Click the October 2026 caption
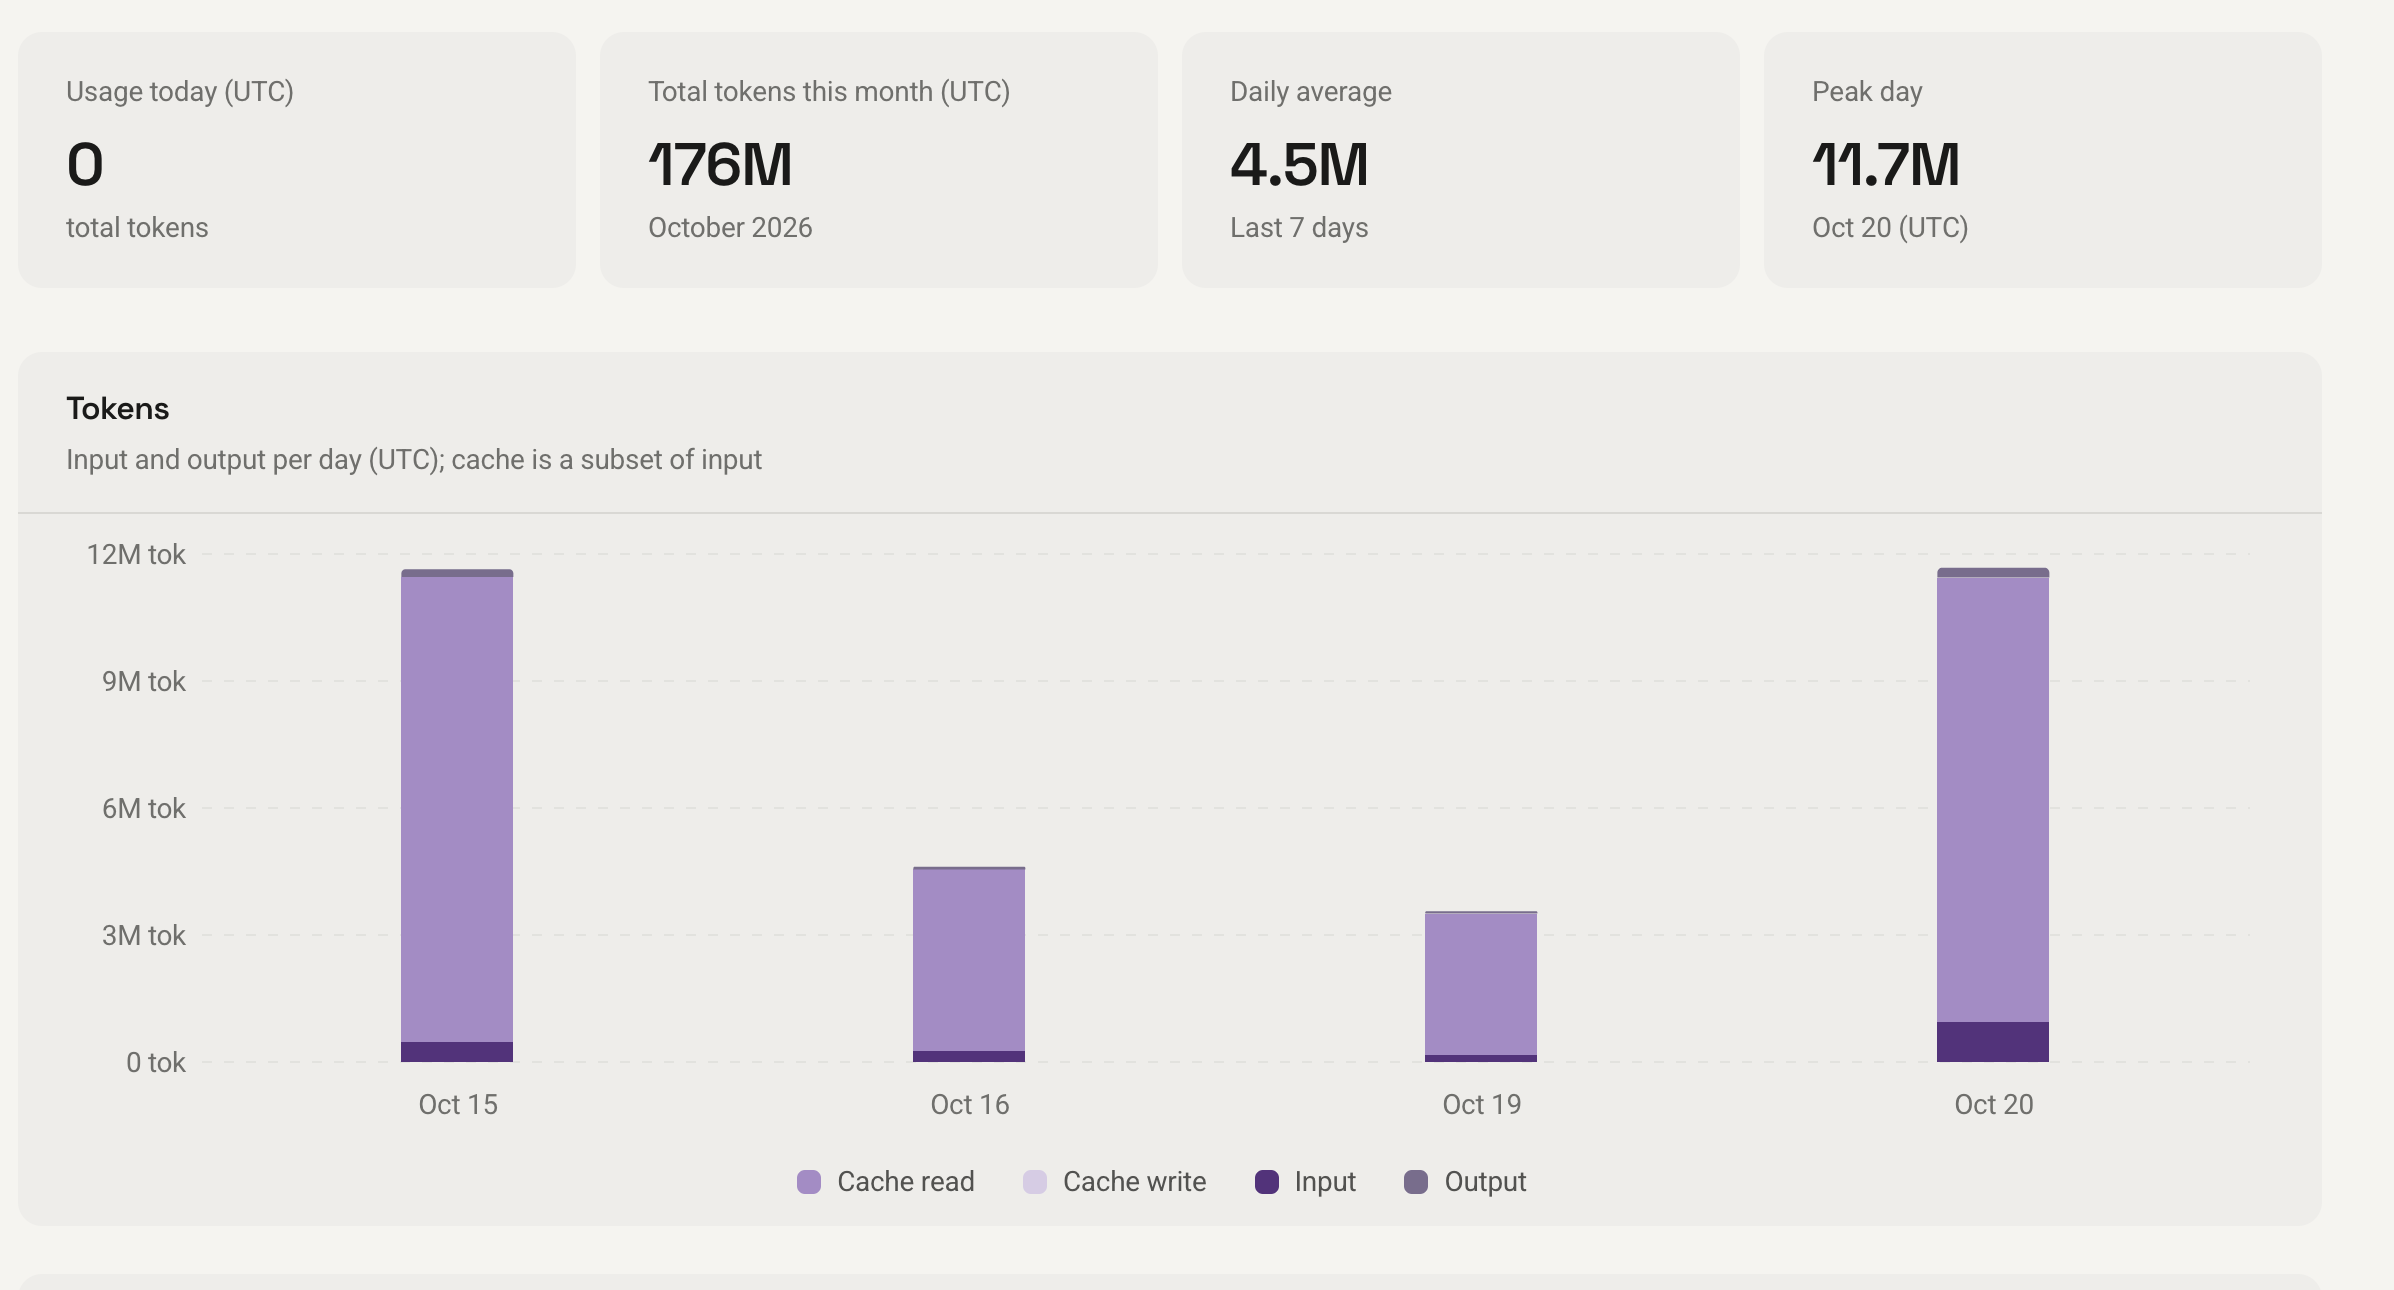Screen dimensions: 2394x1290 pos(730,227)
